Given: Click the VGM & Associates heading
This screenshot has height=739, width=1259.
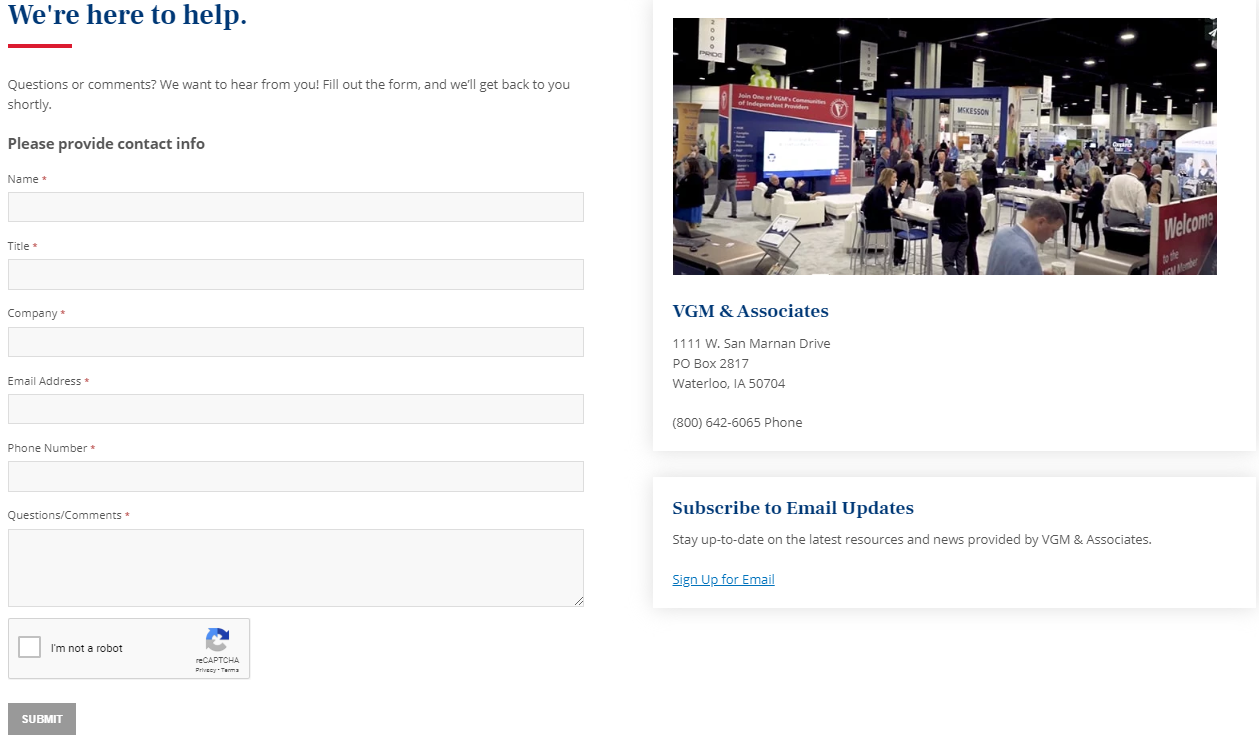Looking at the screenshot, I should [x=750, y=311].
